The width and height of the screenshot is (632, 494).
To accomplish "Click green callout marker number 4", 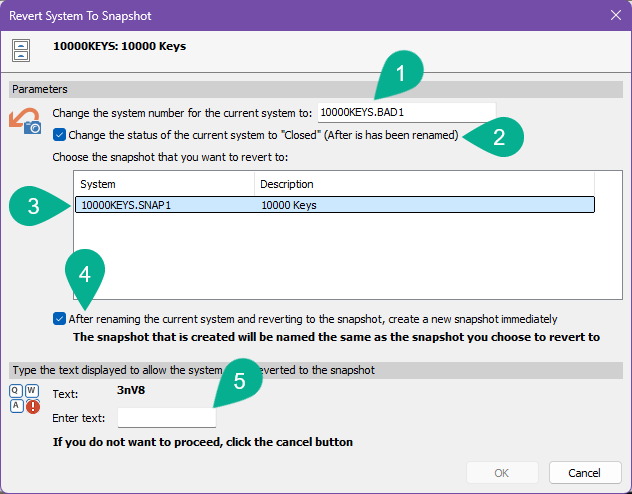I will pos(86,271).
